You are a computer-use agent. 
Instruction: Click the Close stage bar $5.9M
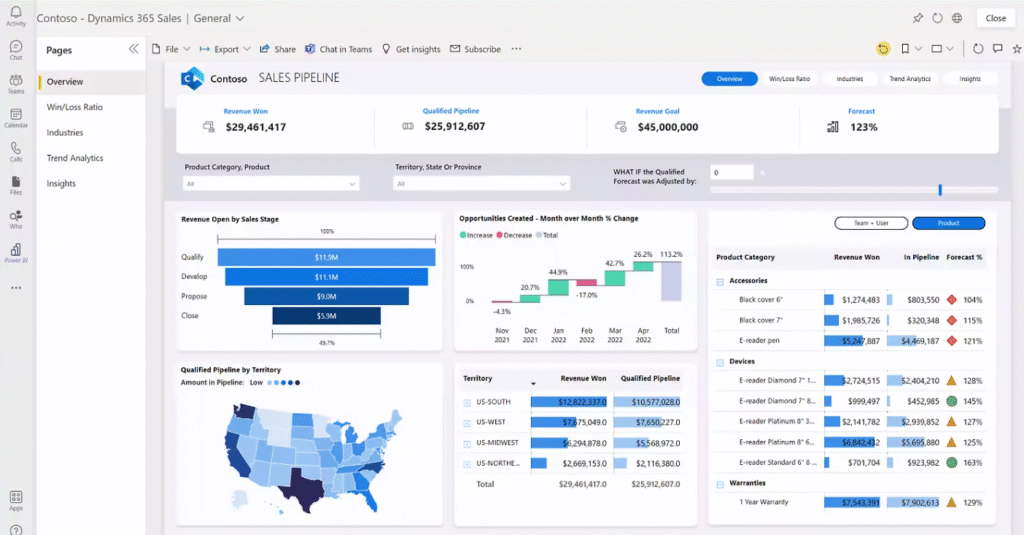[x=326, y=316]
